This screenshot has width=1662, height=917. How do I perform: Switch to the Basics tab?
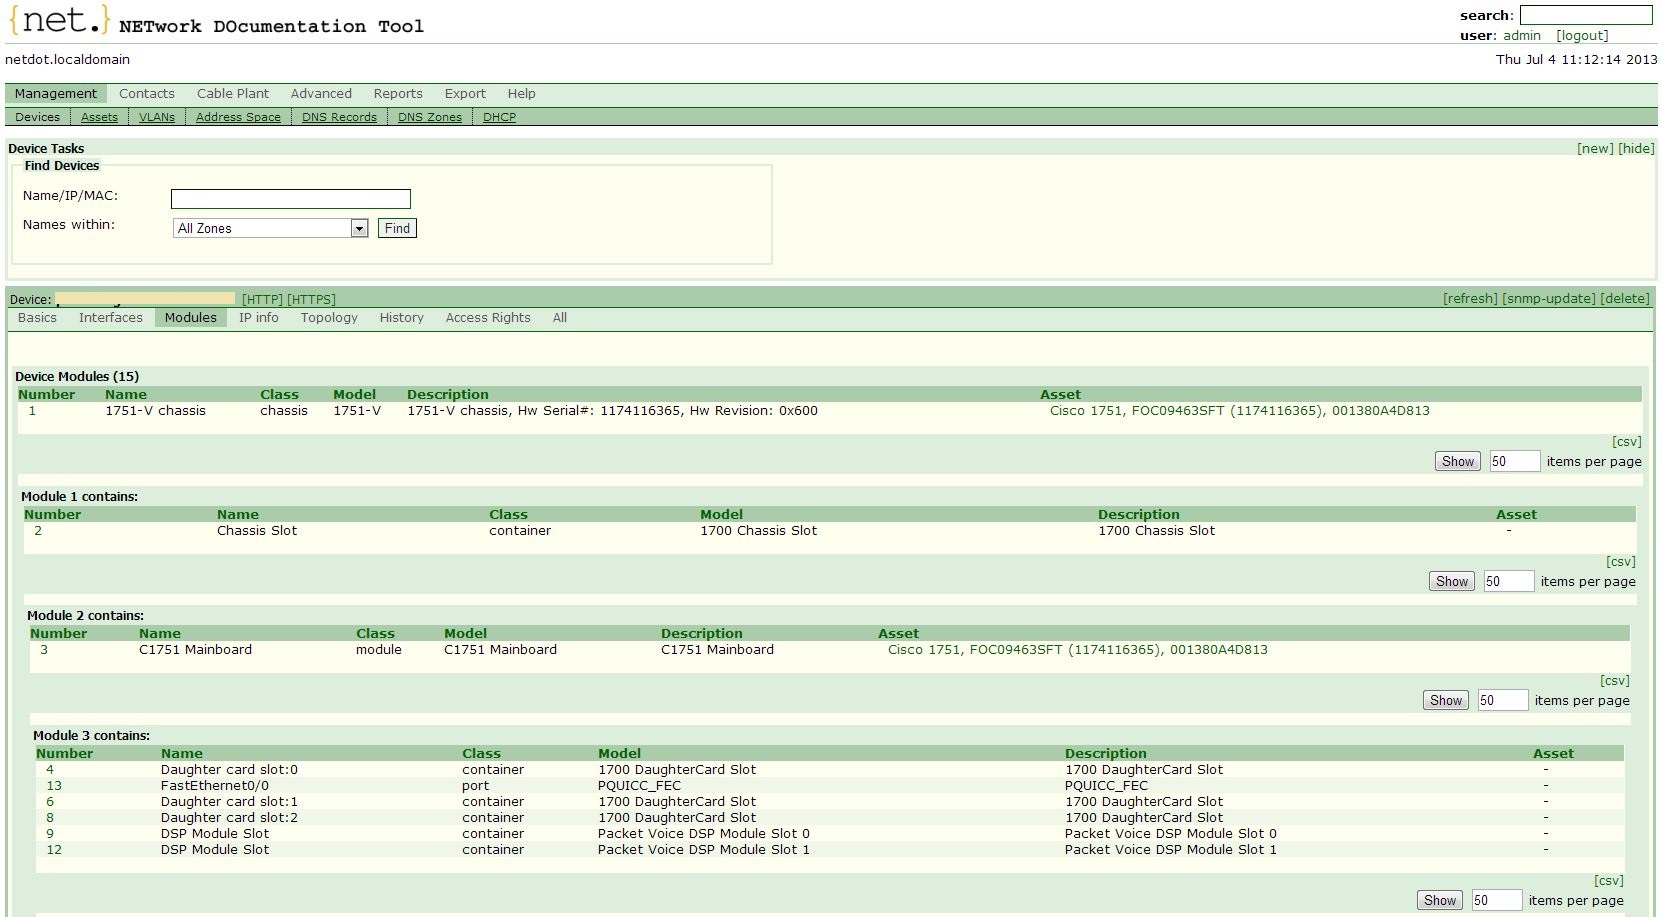pyautogui.click(x=37, y=317)
